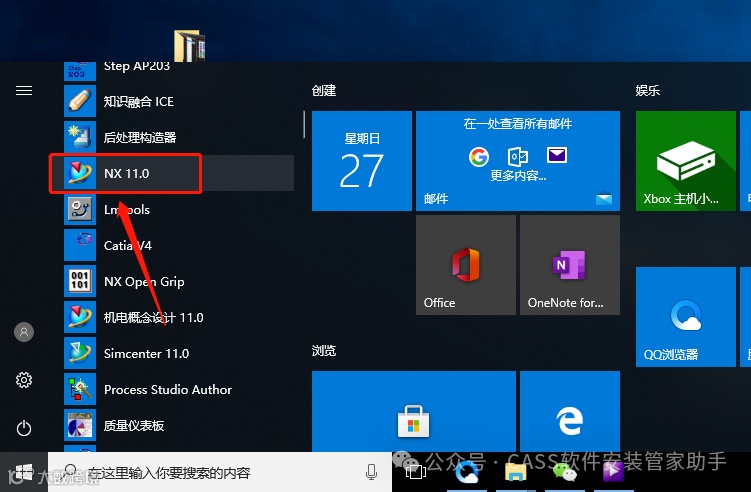Open Lmtools license utility
751x492 pixels.
(178, 209)
